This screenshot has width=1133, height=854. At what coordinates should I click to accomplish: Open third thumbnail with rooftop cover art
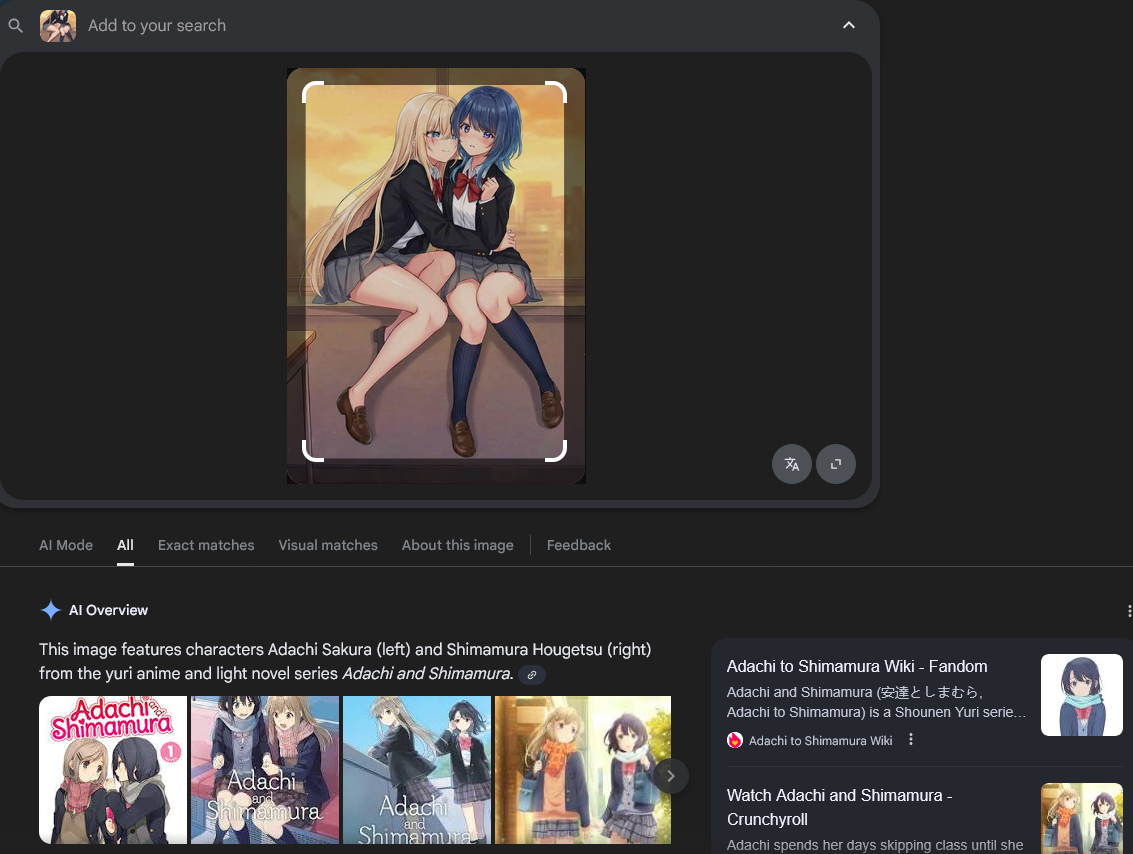[417, 770]
